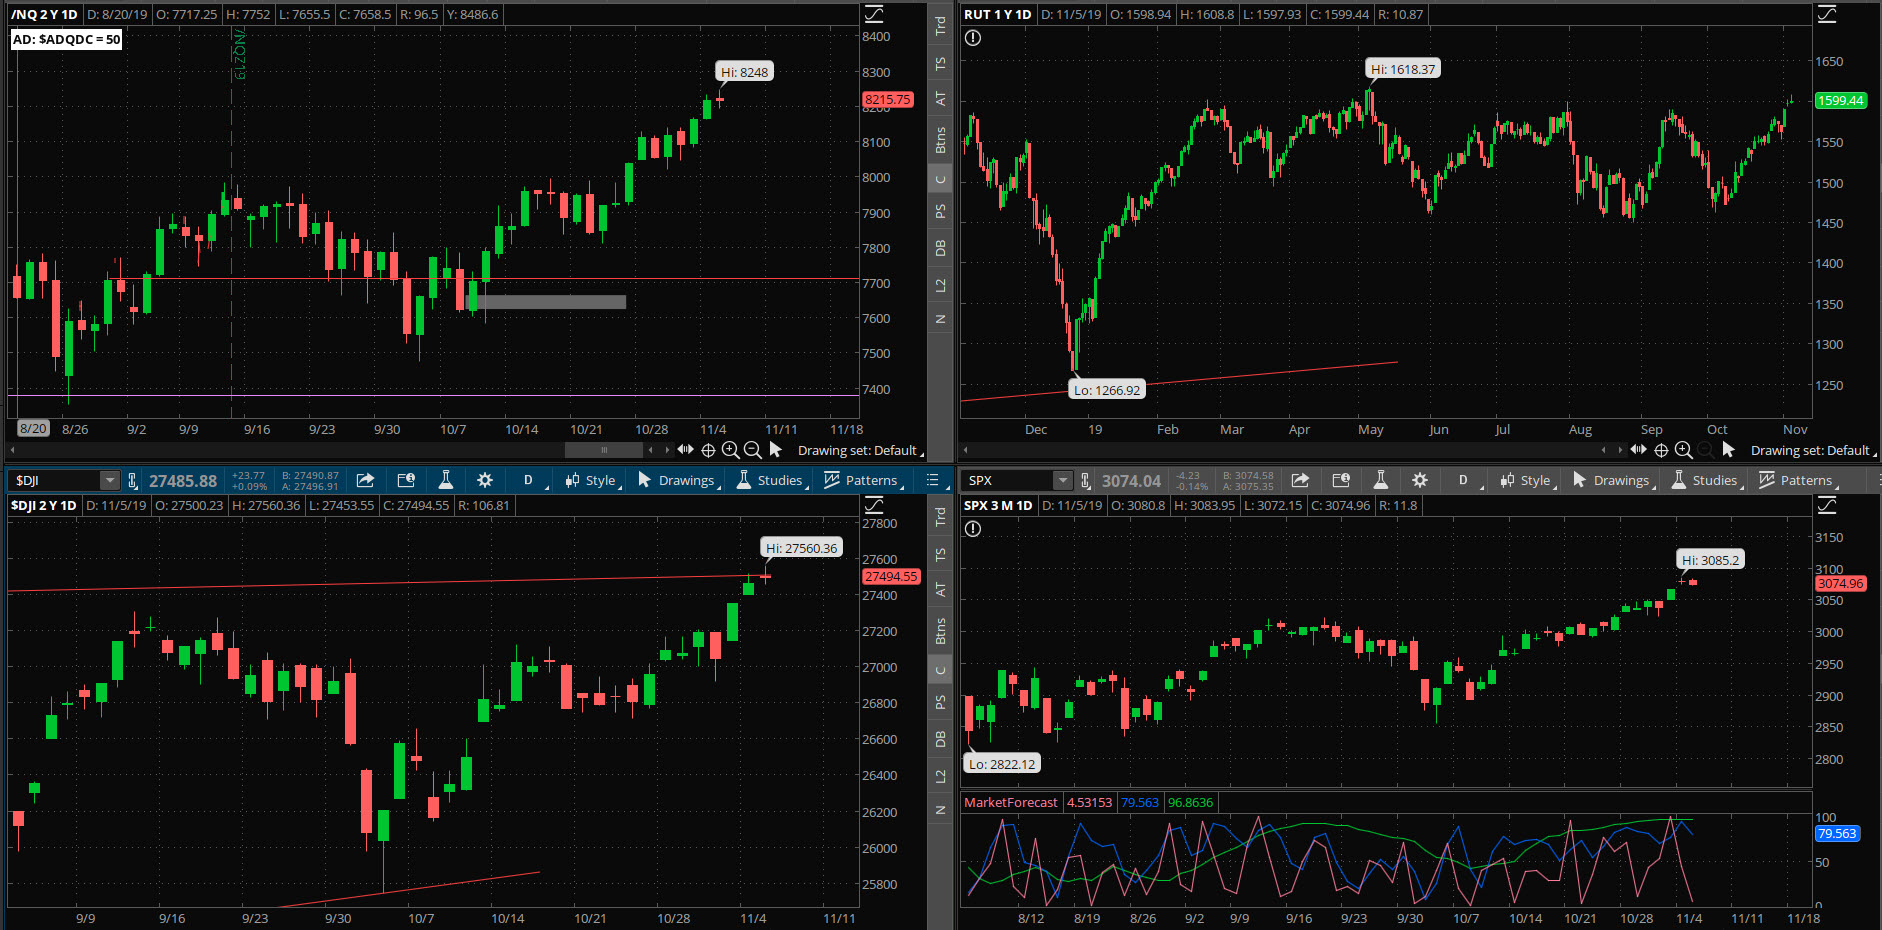Screen dimensions: 1882x930
Task: Toggle L2 side panel beside $DJI chart
Action: (x=940, y=776)
